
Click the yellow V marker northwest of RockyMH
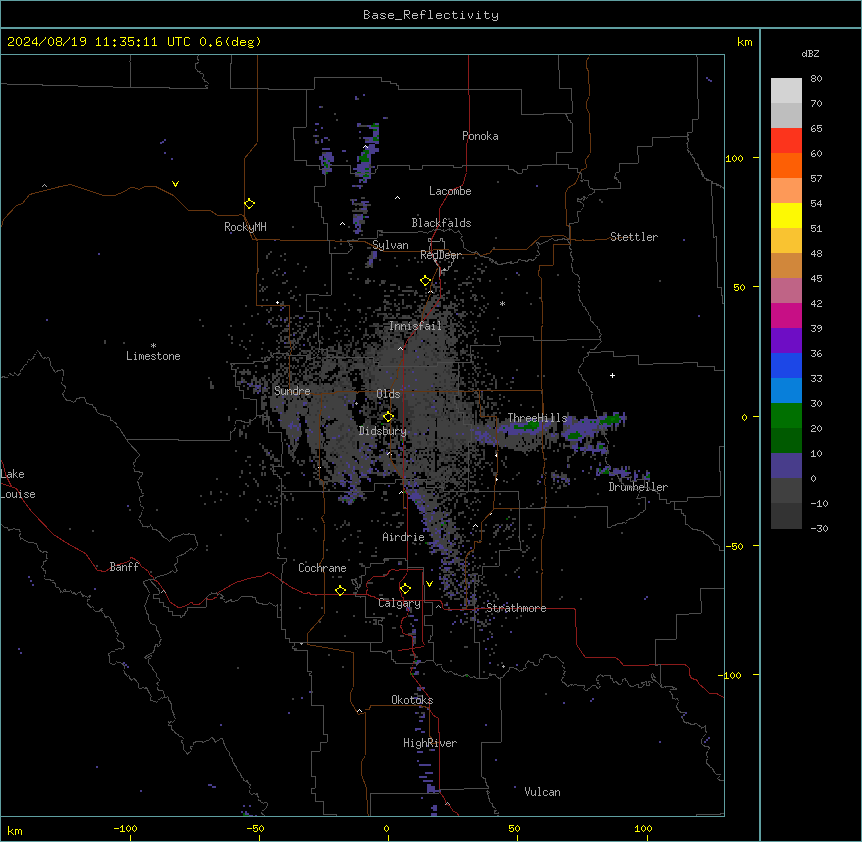175,184
